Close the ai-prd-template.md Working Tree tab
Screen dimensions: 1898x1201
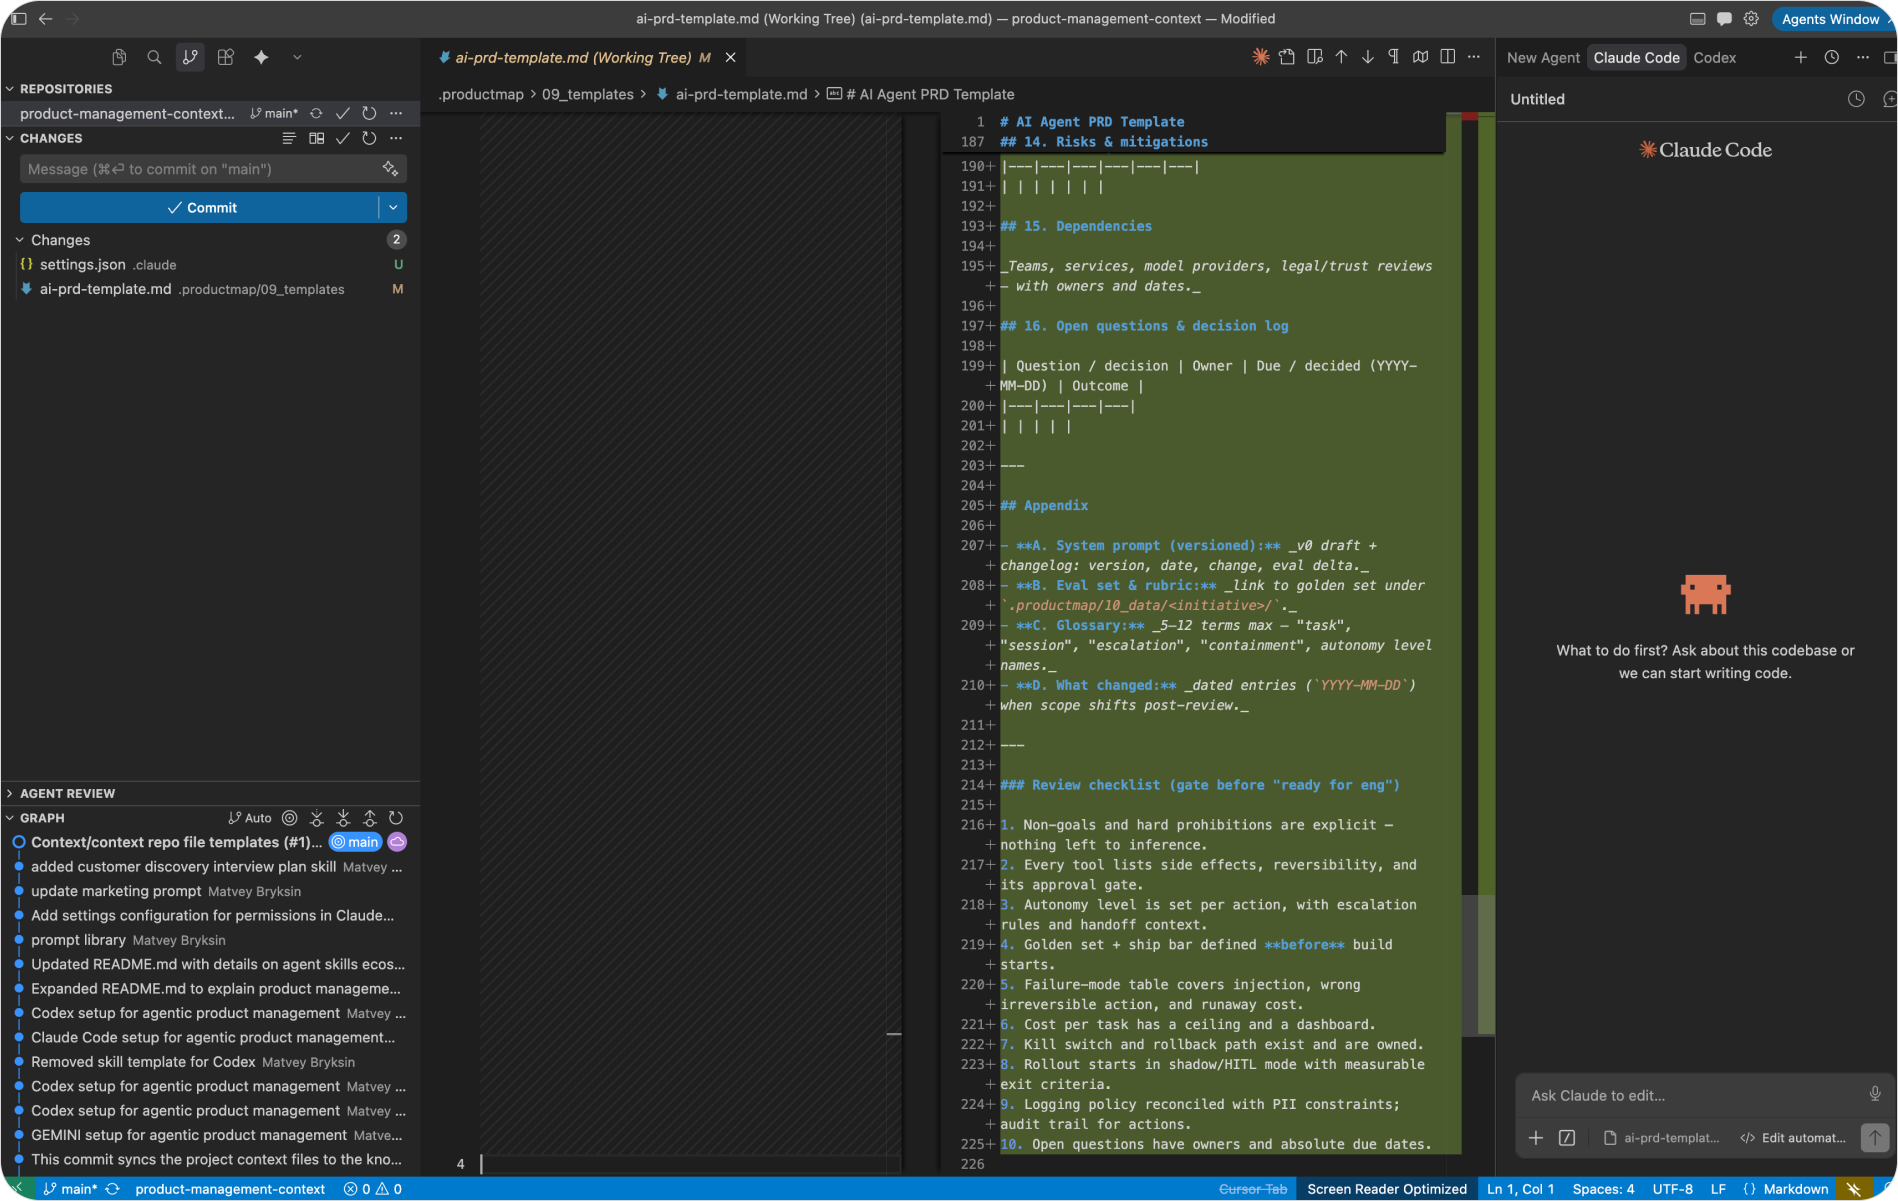coord(731,58)
